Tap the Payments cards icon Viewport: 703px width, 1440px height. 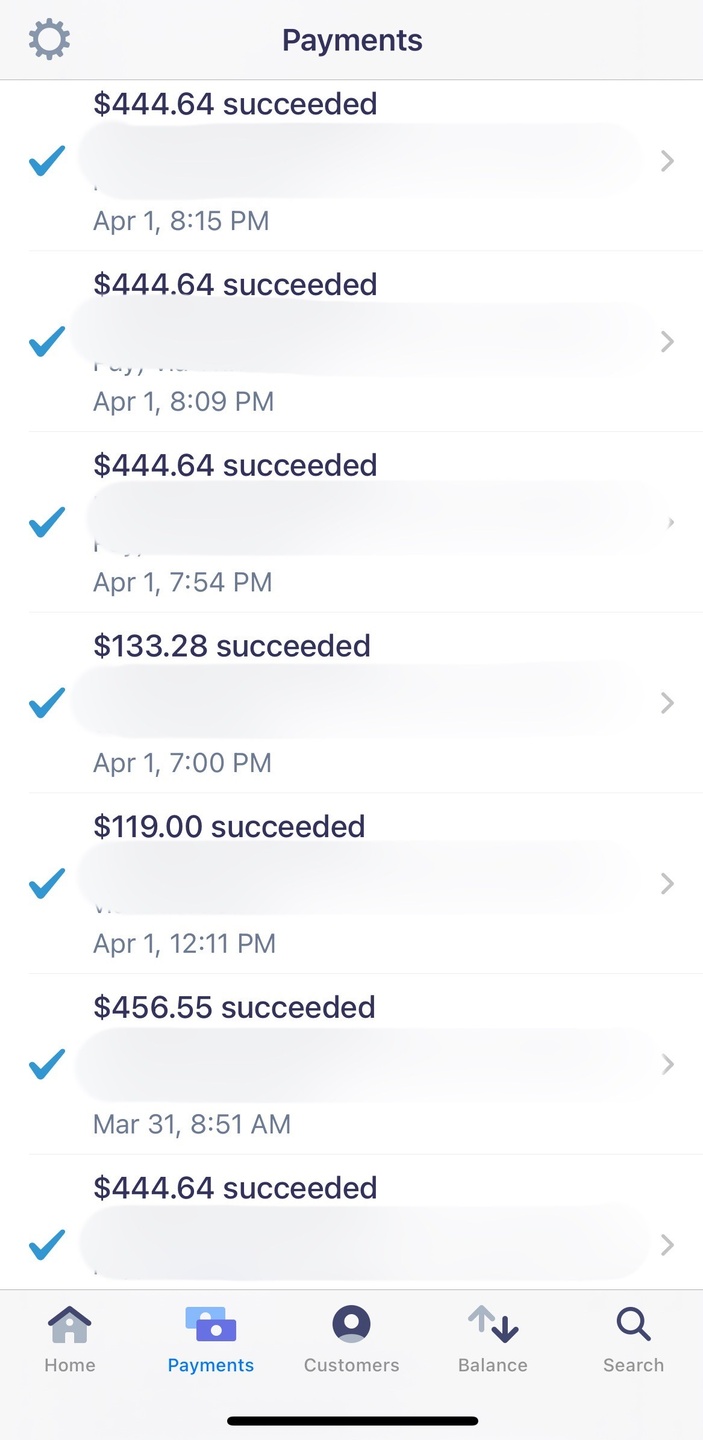coord(211,1325)
